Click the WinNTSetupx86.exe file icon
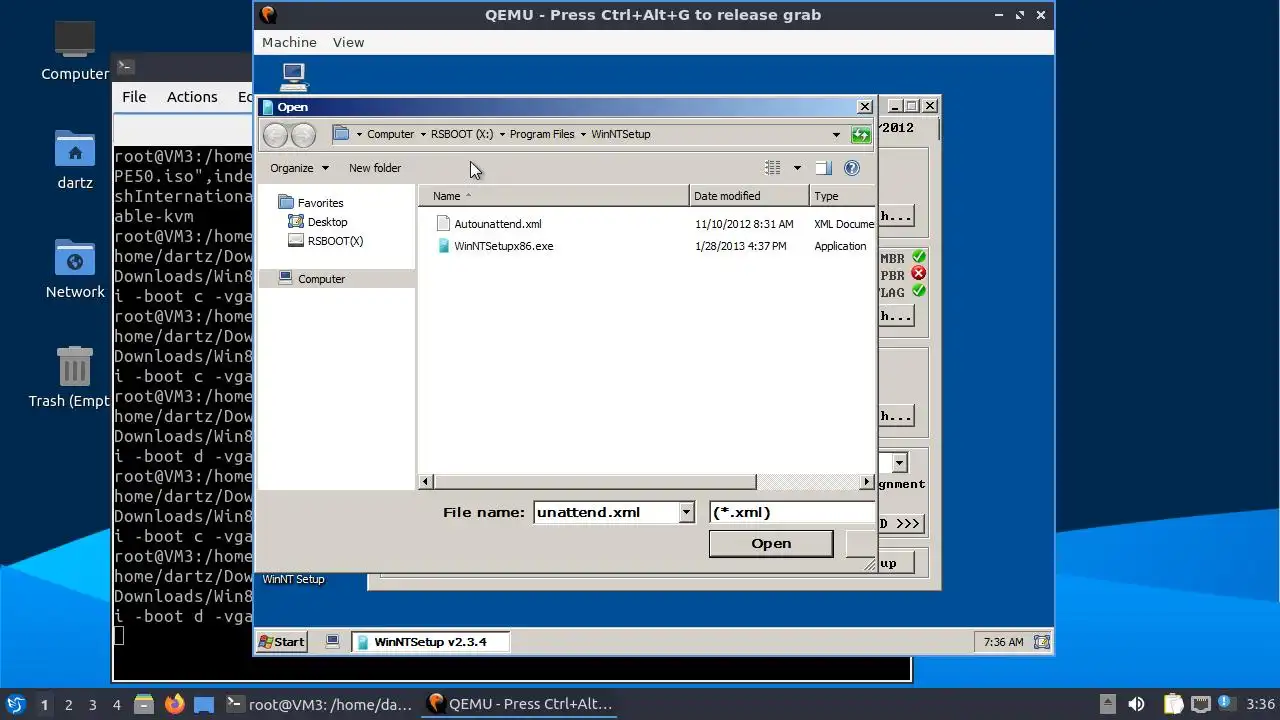This screenshot has height=720, width=1280. point(444,246)
